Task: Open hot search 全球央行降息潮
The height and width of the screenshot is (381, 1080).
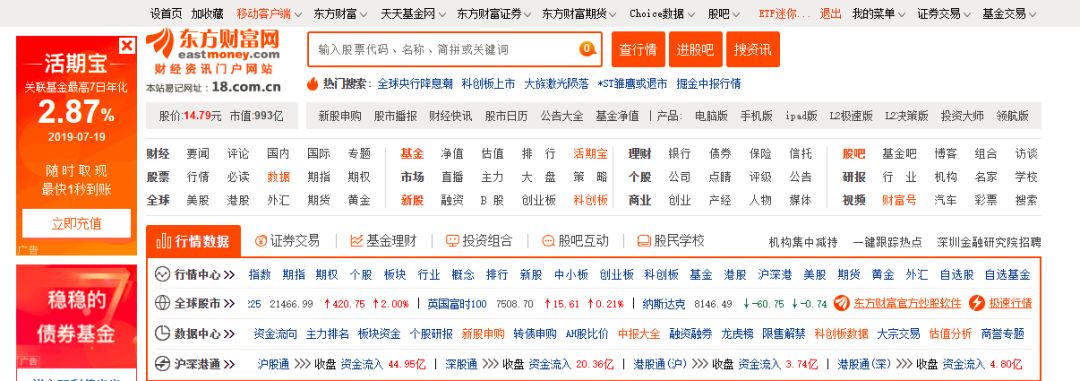Action: point(415,83)
